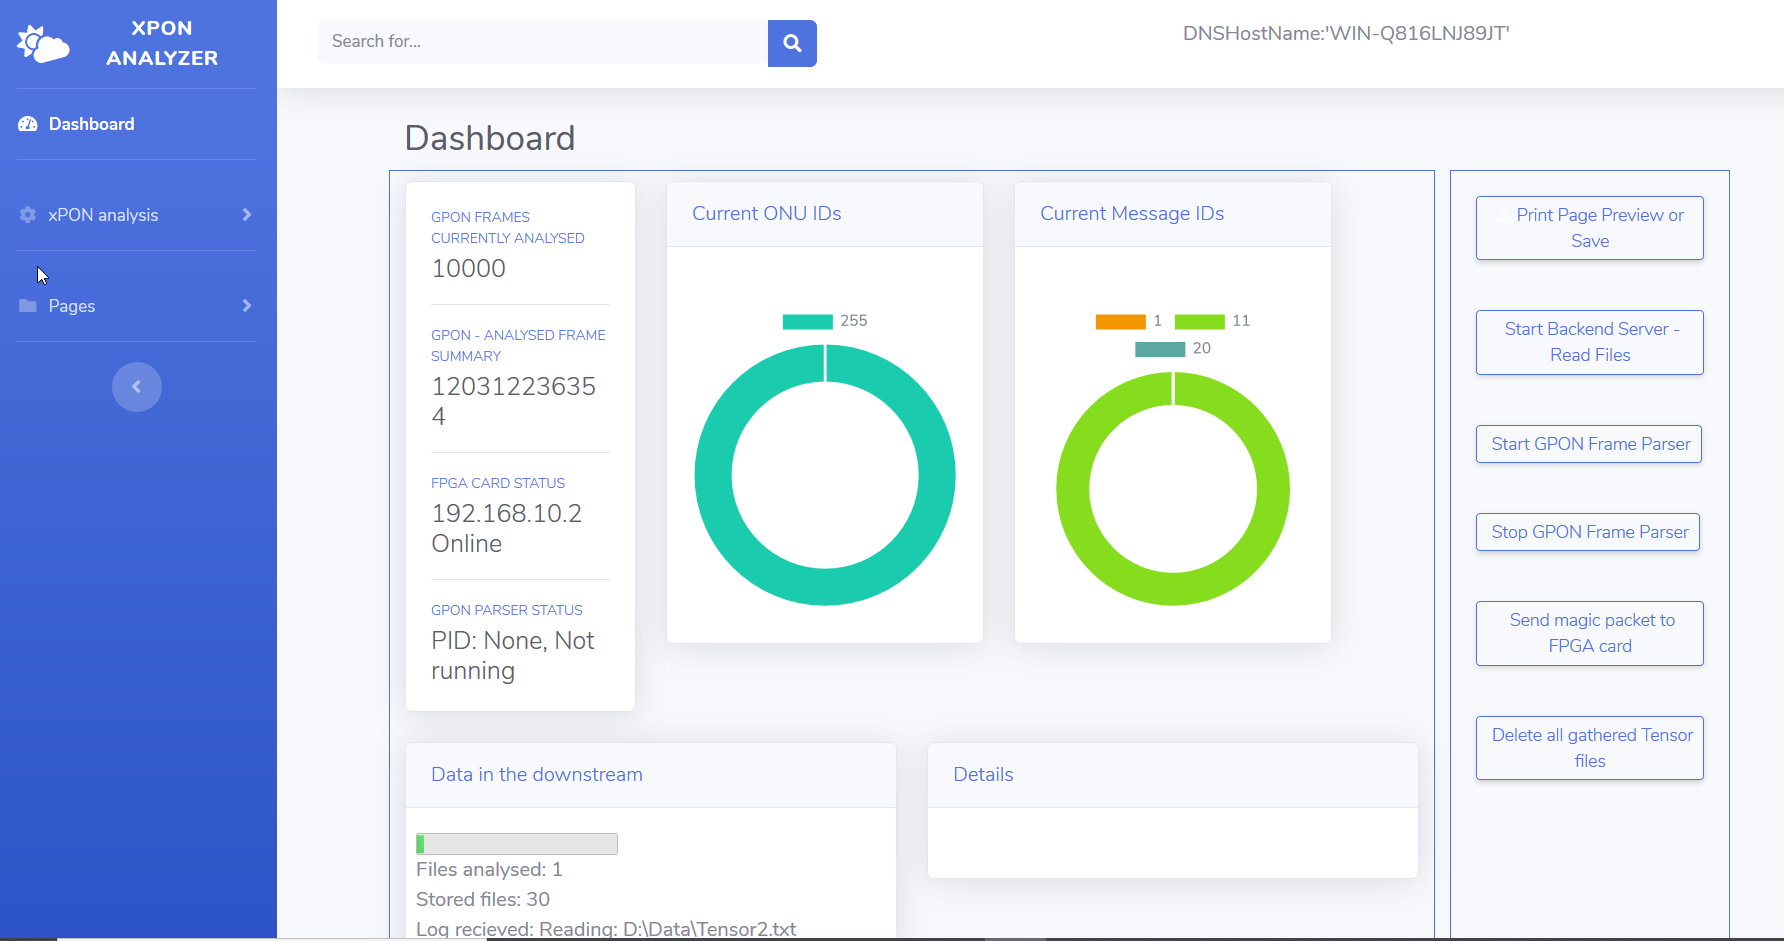Click Send magic packet to FPGA card
The width and height of the screenshot is (1784, 941).
coord(1590,633)
